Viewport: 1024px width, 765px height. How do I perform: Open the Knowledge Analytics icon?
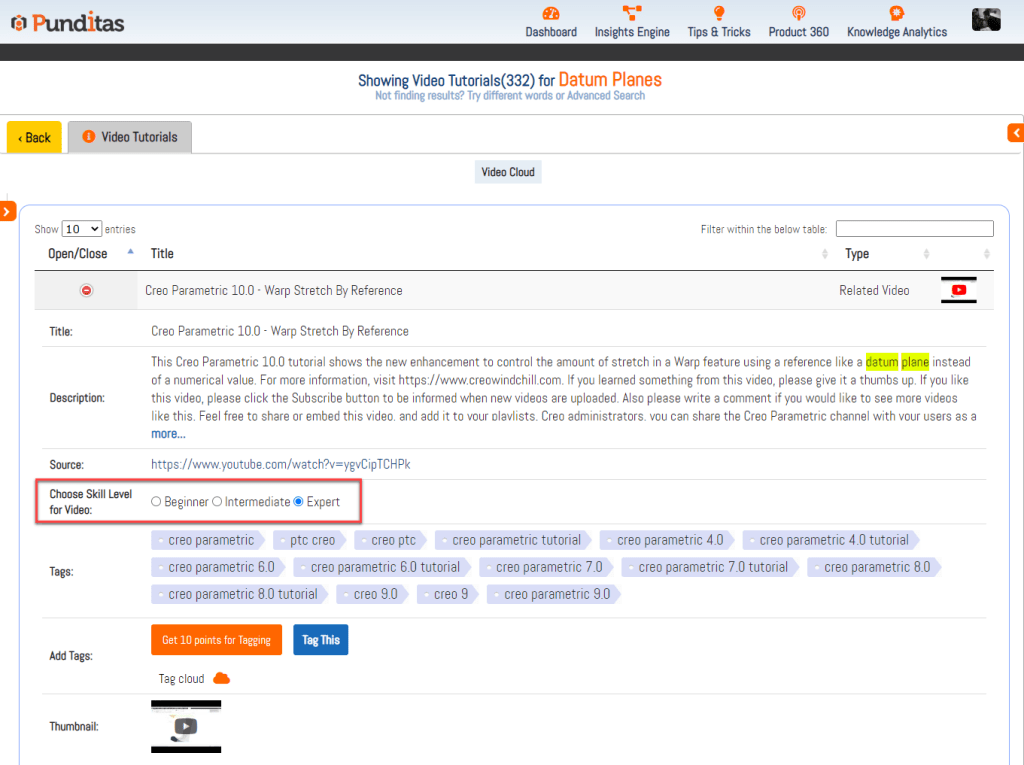click(x=896, y=14)
